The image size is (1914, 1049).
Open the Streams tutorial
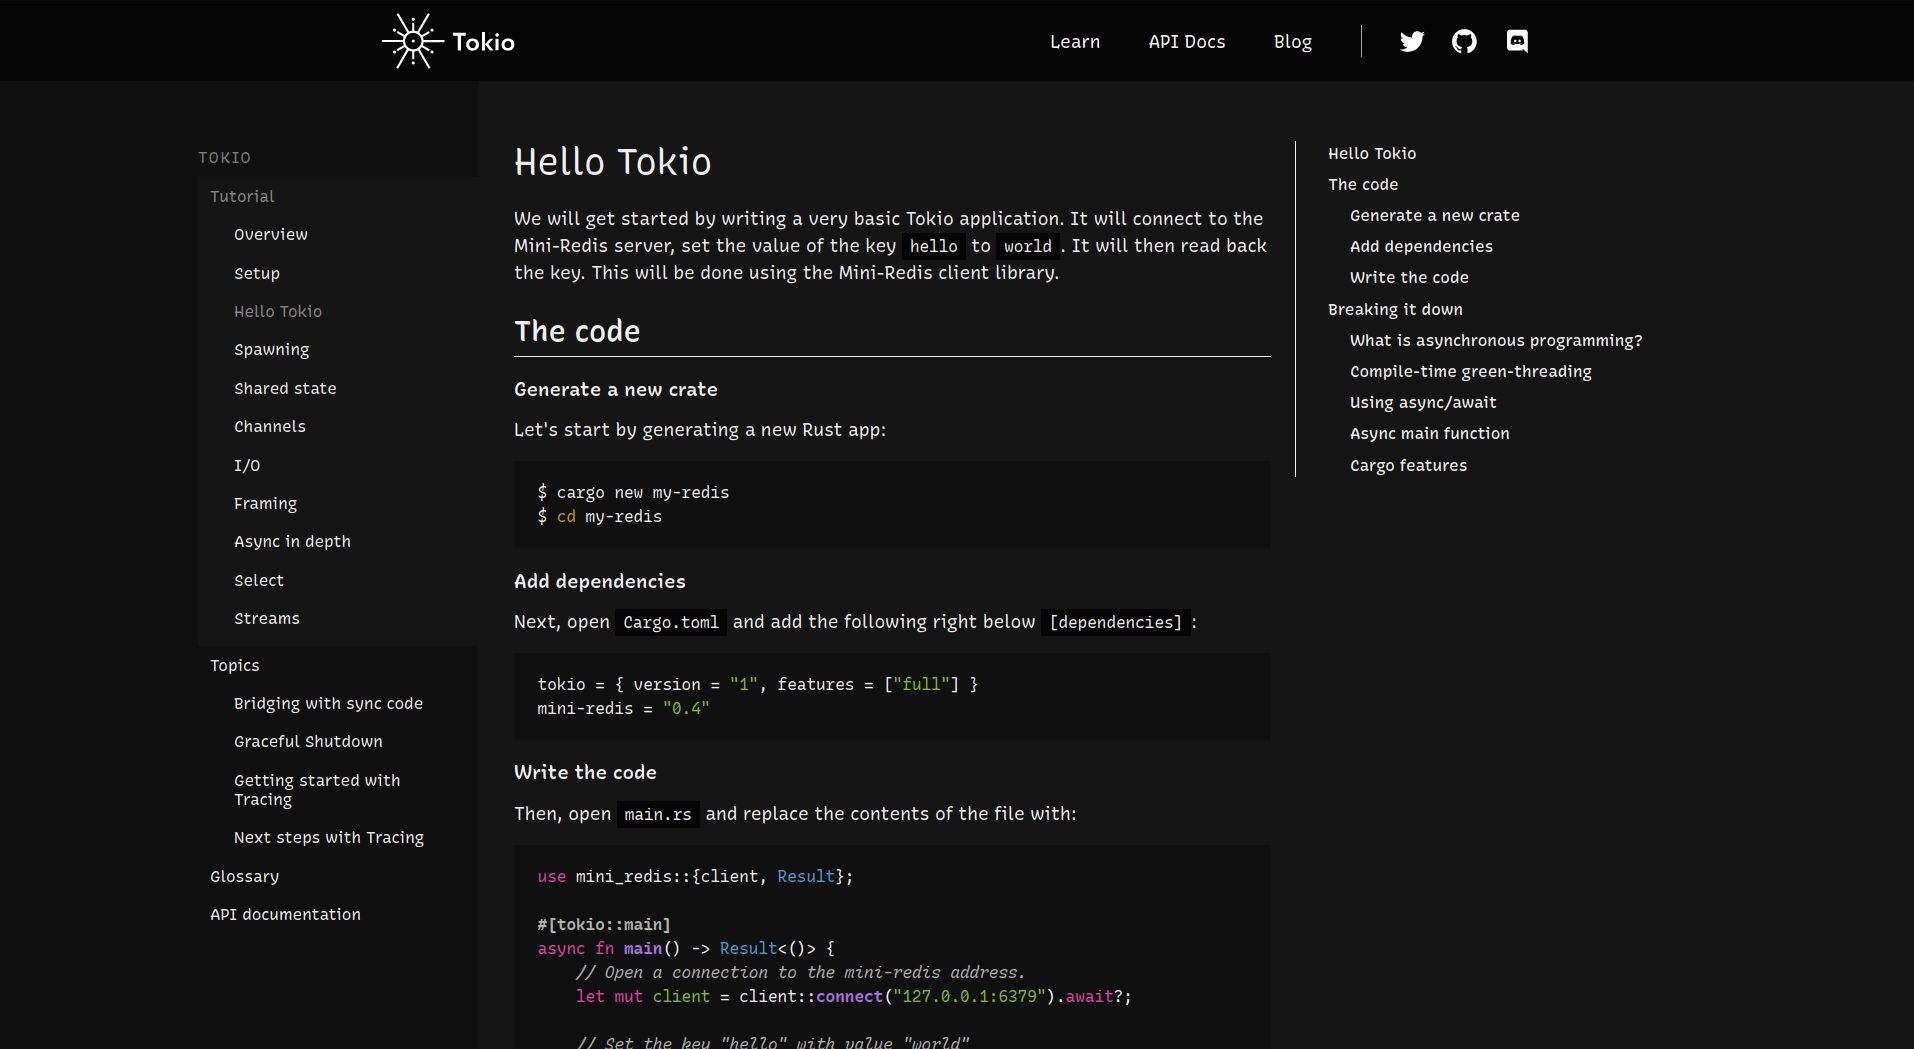[267, 618]
